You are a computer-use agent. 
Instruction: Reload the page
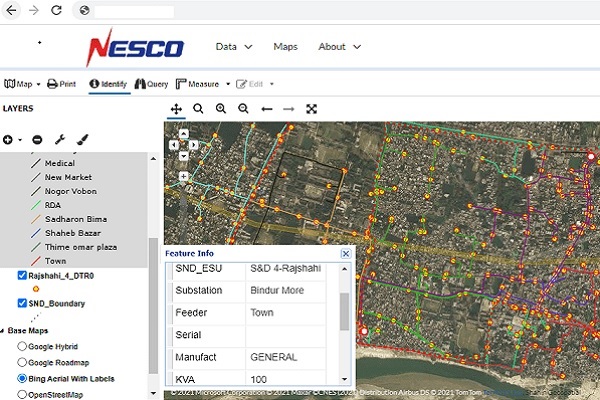pyautogui.click(x=56, y=10)
